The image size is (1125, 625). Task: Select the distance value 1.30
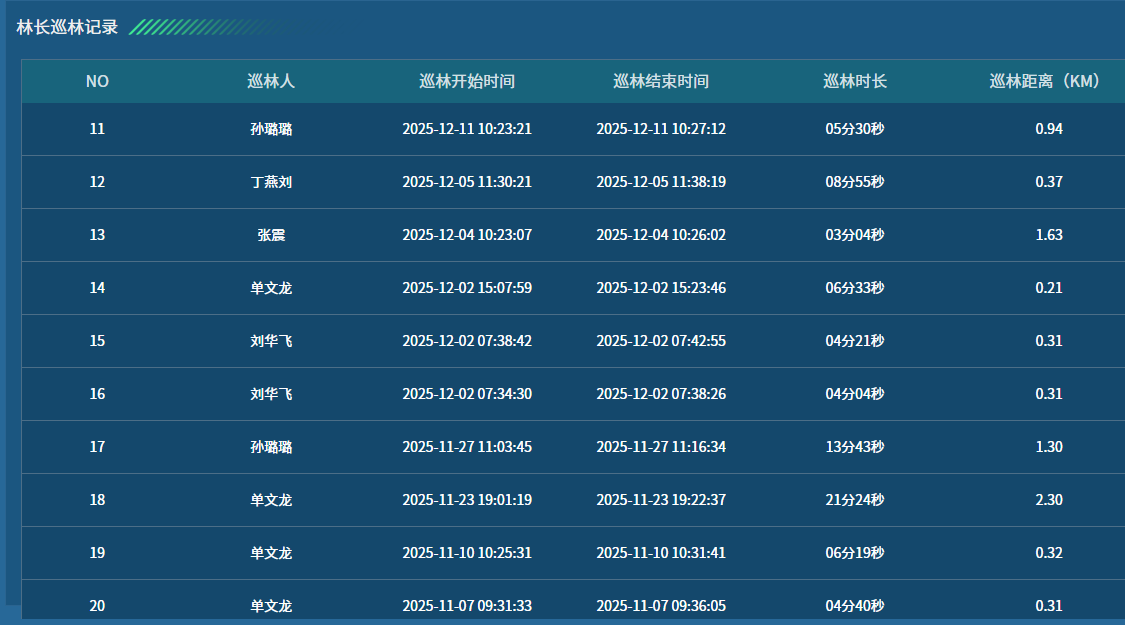pos(1049,447)
